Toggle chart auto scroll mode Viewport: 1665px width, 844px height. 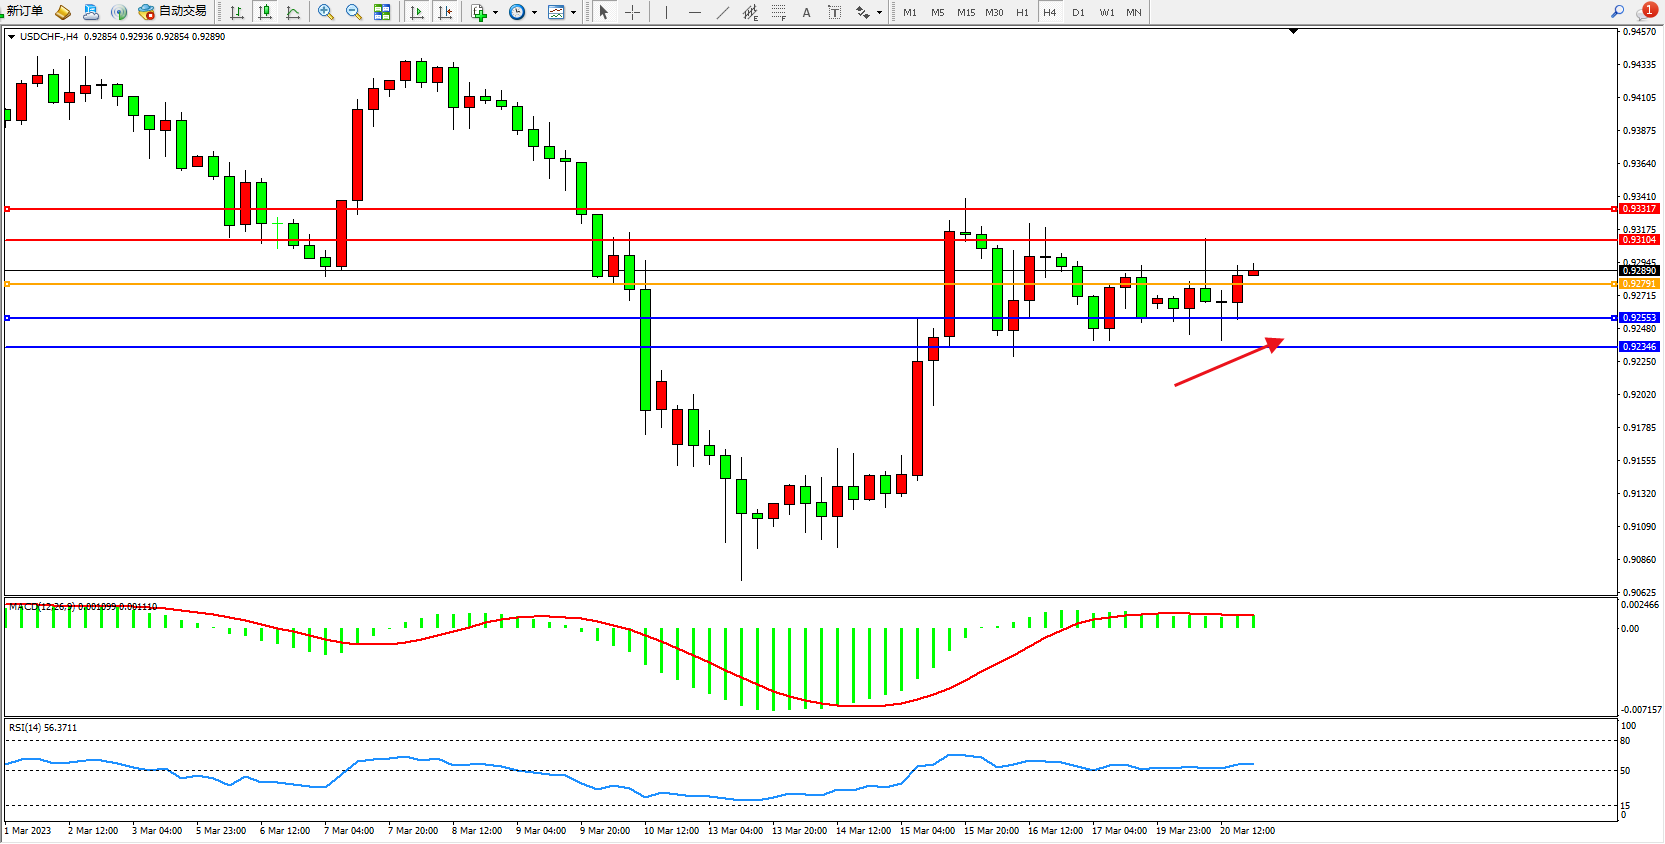[417, 12]
